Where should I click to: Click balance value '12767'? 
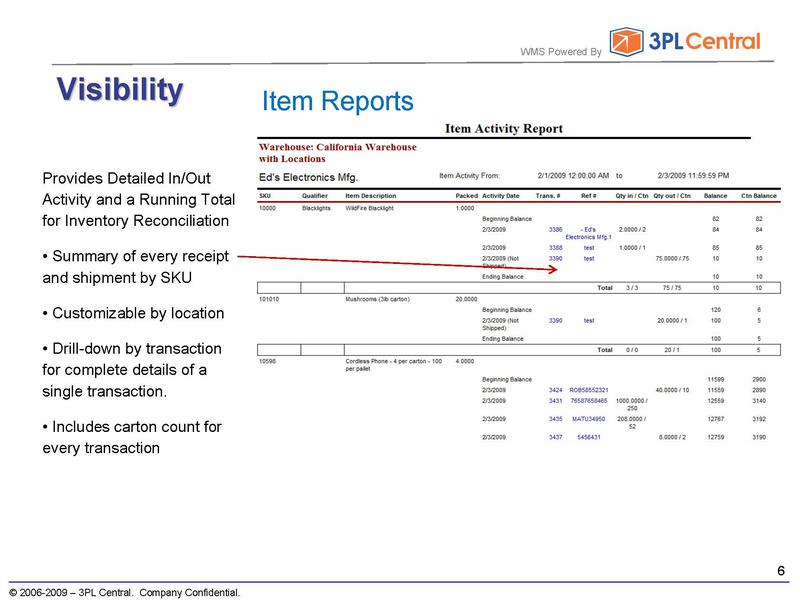(x=715, y=419)
